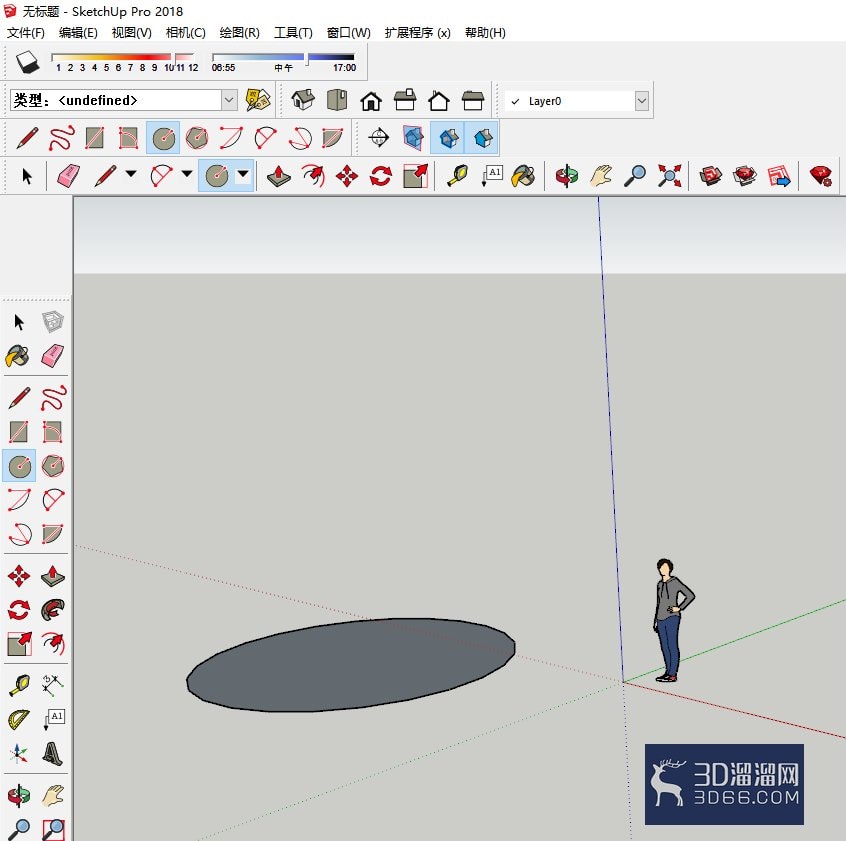Screen dimensions: 846x841
Task: Toggle Display Section Planes icon
Action: [413, 138]
